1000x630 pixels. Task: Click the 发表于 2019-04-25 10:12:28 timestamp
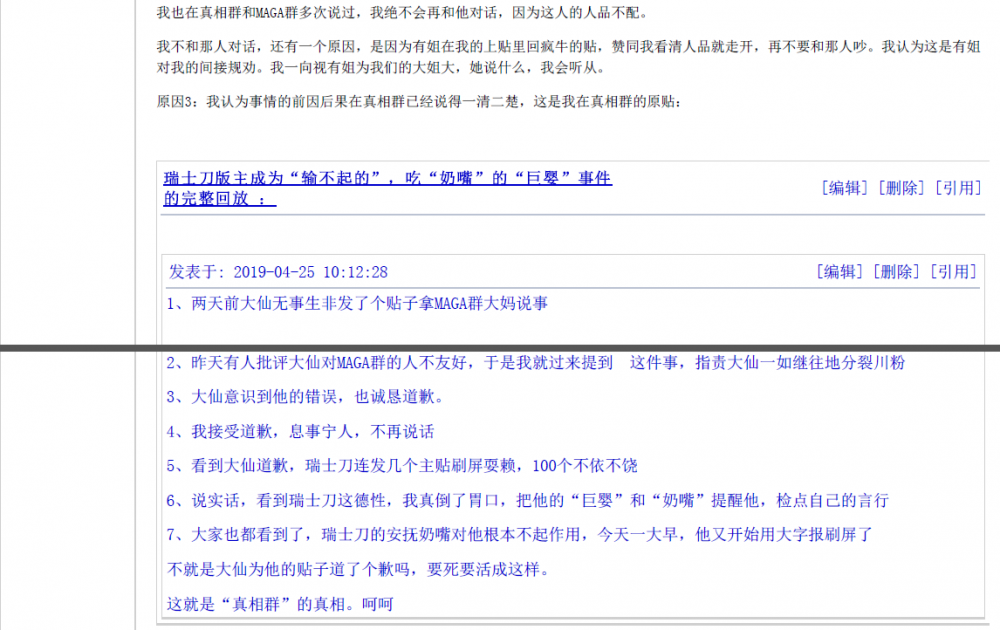pos(278,272)
